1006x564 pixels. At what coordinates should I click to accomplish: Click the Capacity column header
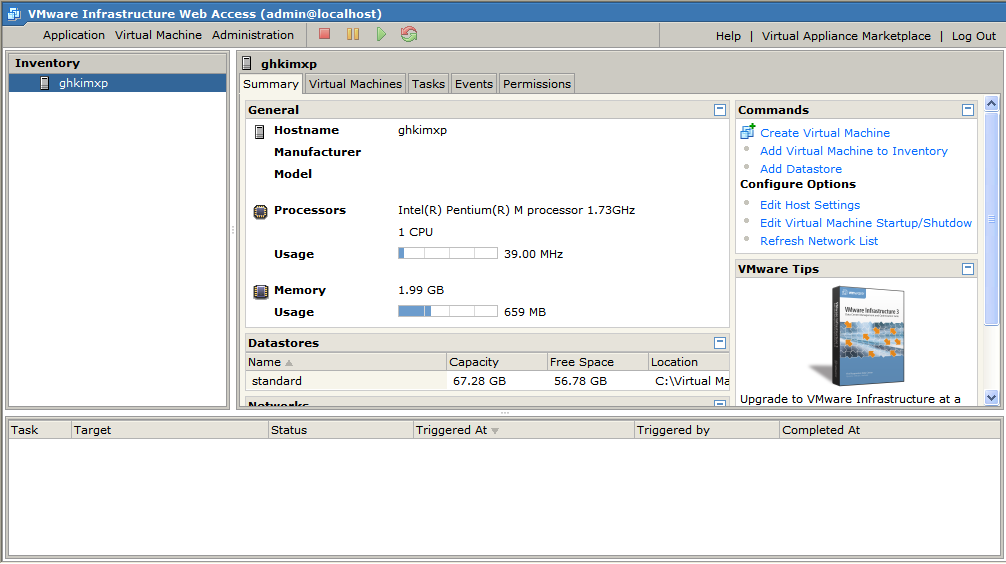(x=497, y=362)
